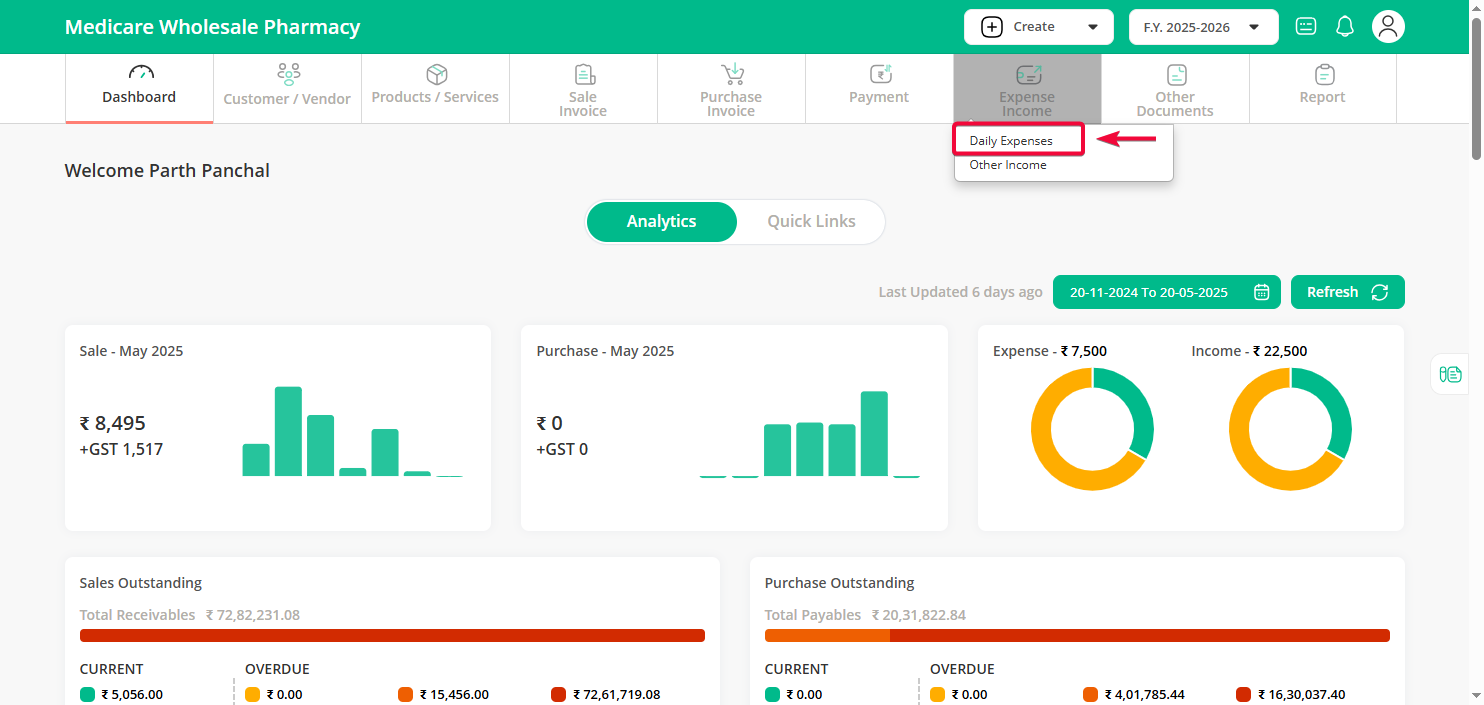Open the Purchase Invoice section
This screenshot has height=705, width=1484.
pyautogui.click(x=731, y=89)
